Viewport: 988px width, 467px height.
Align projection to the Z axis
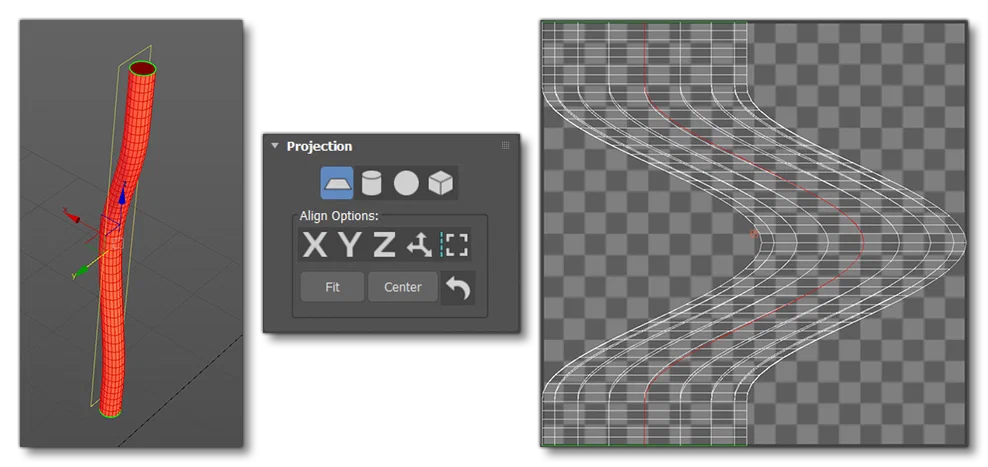click(384, 245)
